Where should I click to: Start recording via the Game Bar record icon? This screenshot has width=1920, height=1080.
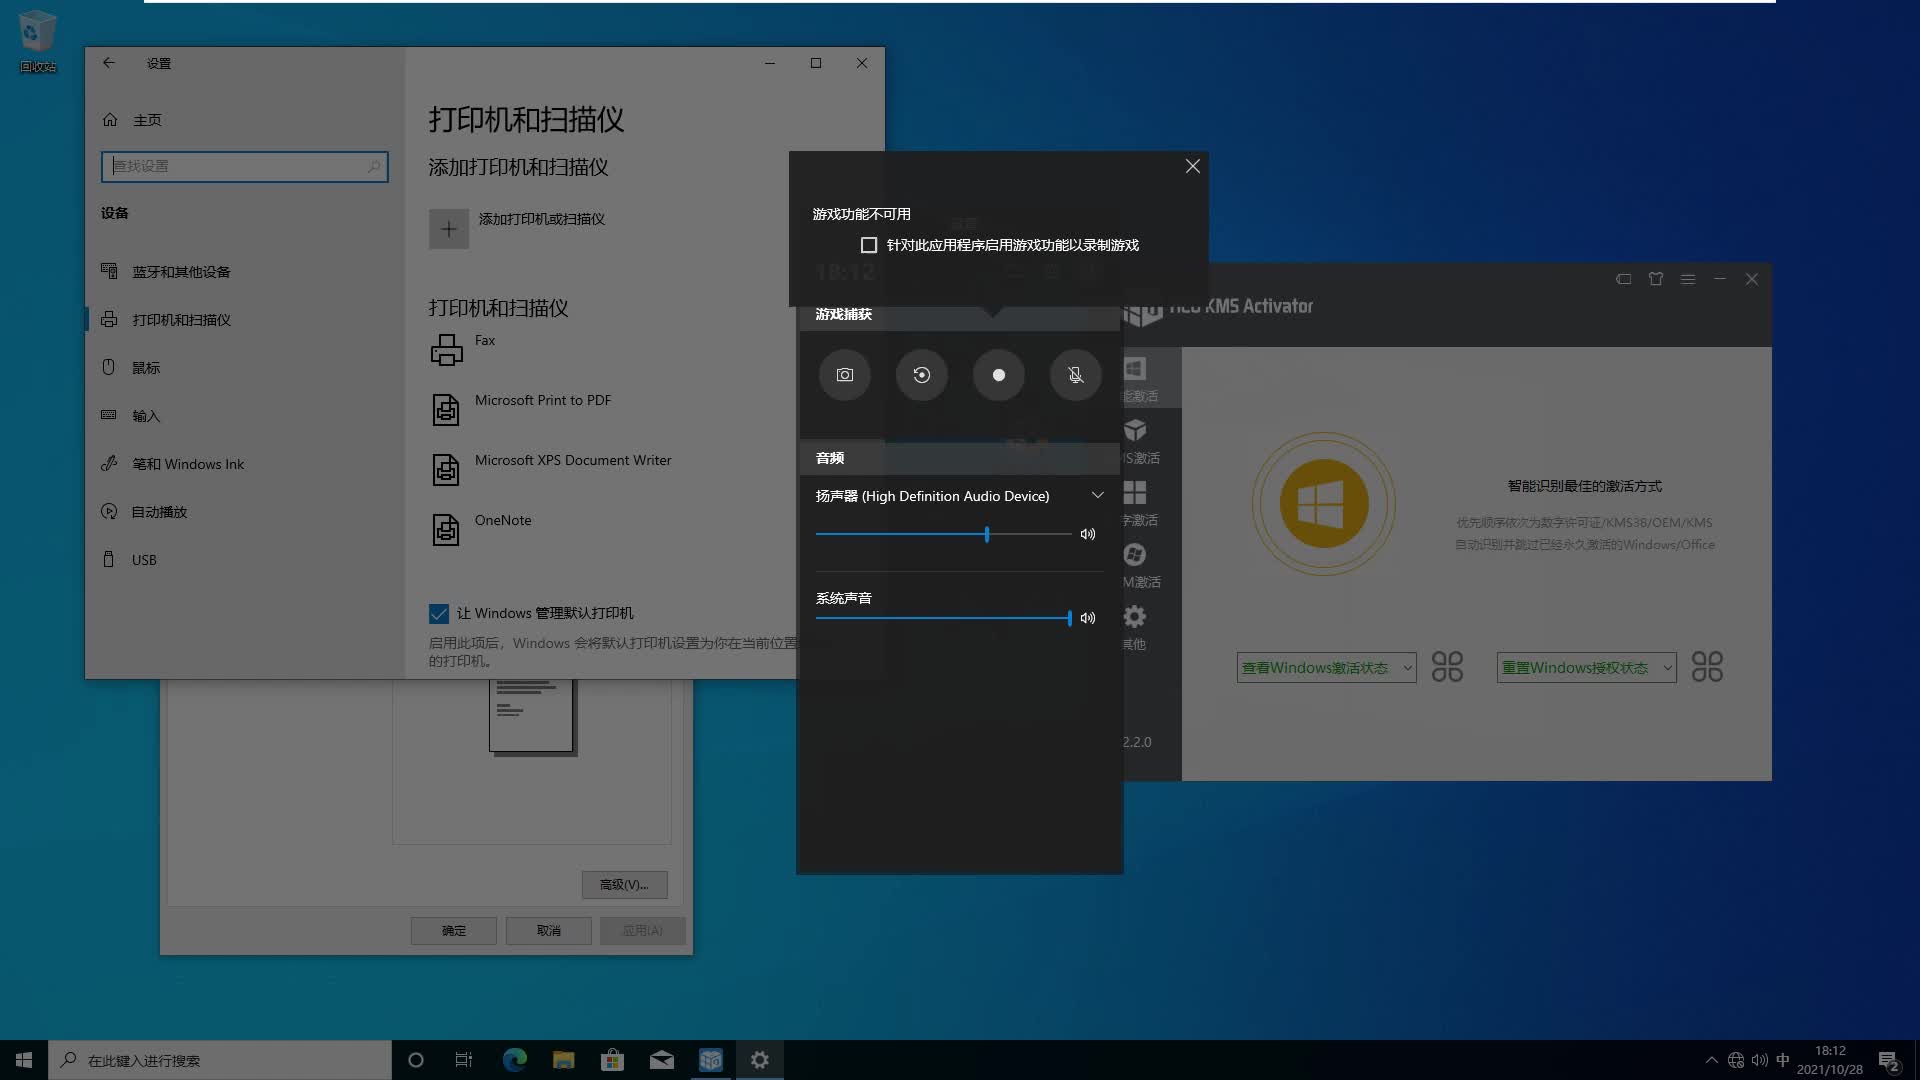[x=998, y=375]
